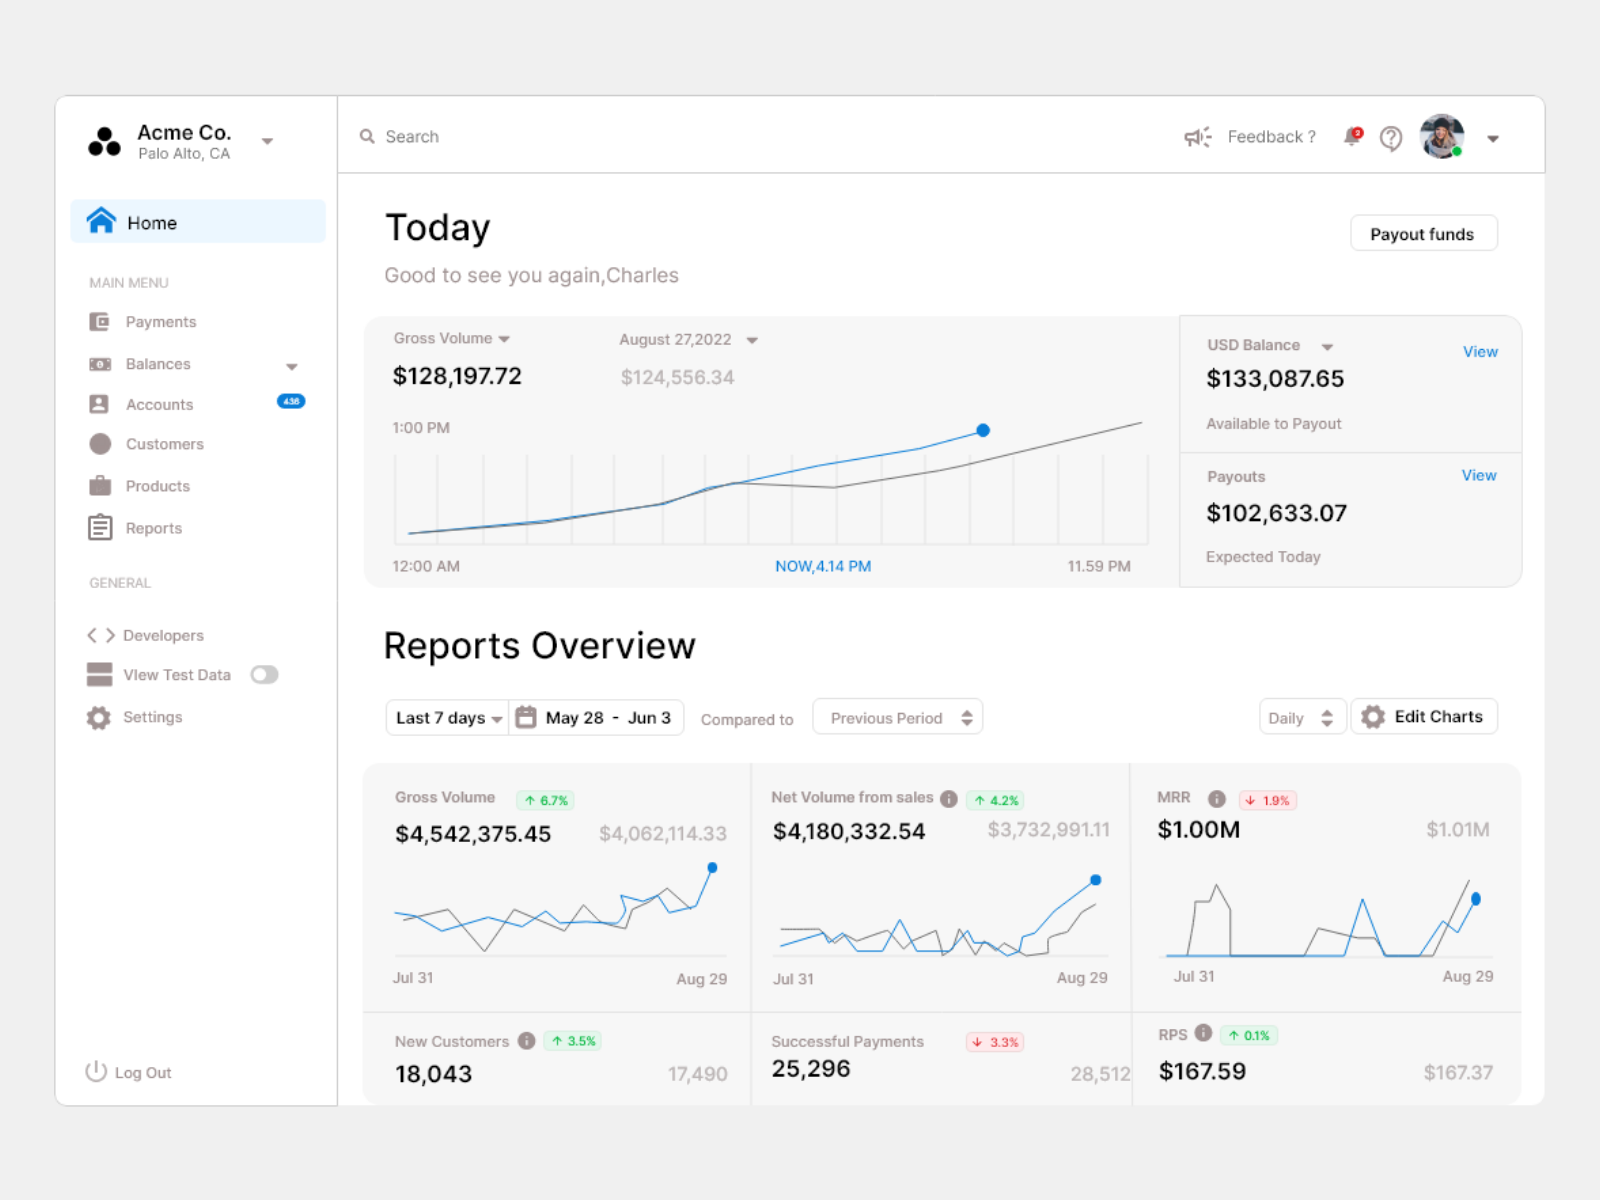Open the Payments section in the sidebar
The image size is (1600, 1200).
pyautogui.click(x=161, y=321)
